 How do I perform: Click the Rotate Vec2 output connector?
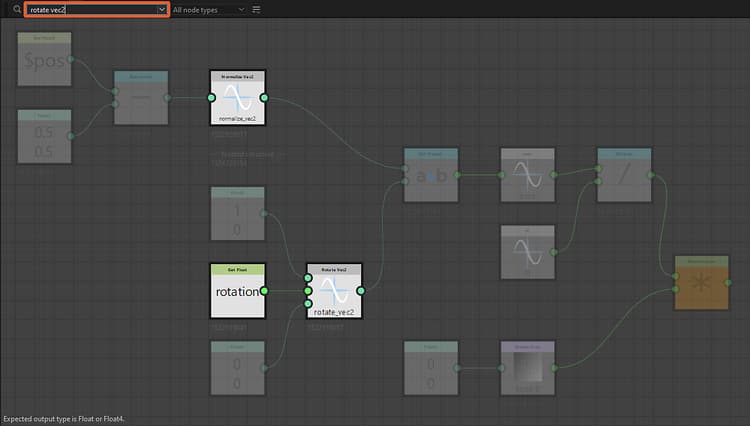pos(361,291)
